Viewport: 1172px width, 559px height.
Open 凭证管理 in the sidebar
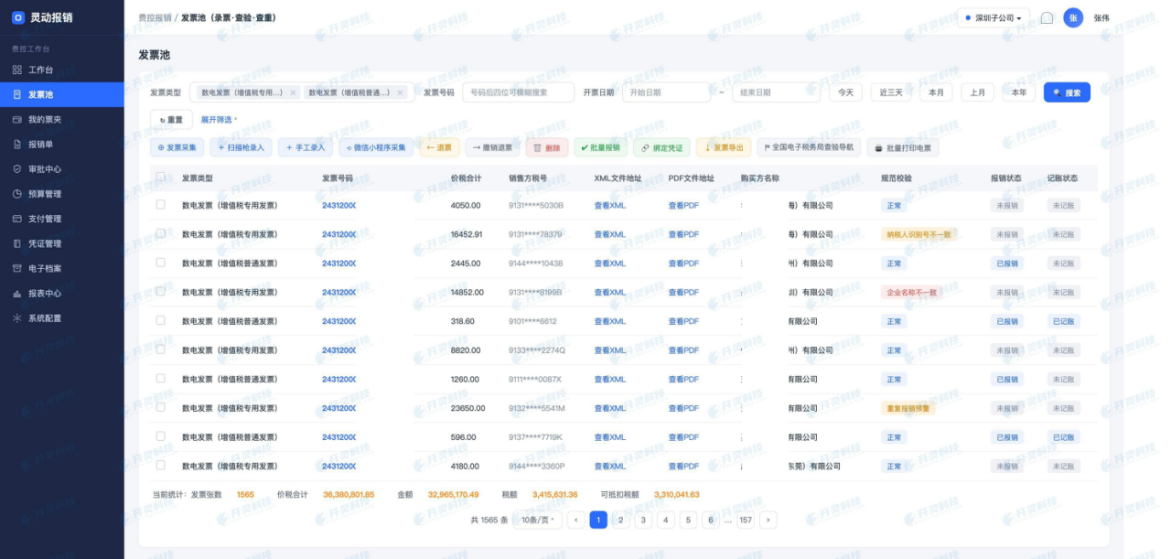point(62,244)
